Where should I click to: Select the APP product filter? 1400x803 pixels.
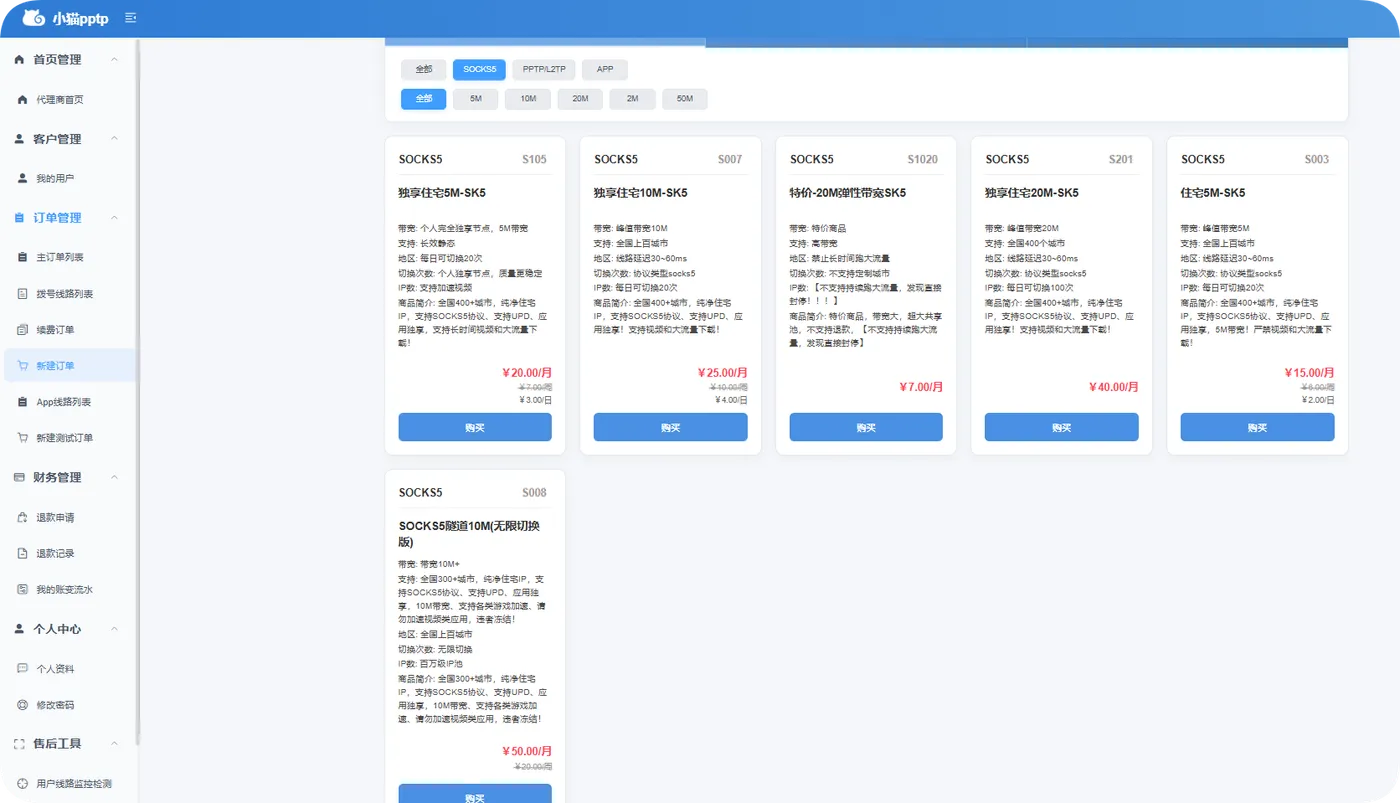point(605,70)
